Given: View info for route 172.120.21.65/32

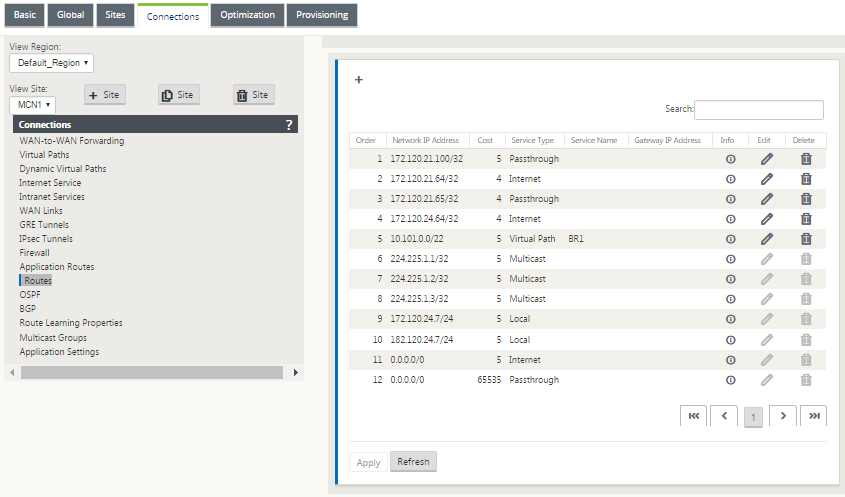Looking at the screenshot, I should click(x=731, y=199).
